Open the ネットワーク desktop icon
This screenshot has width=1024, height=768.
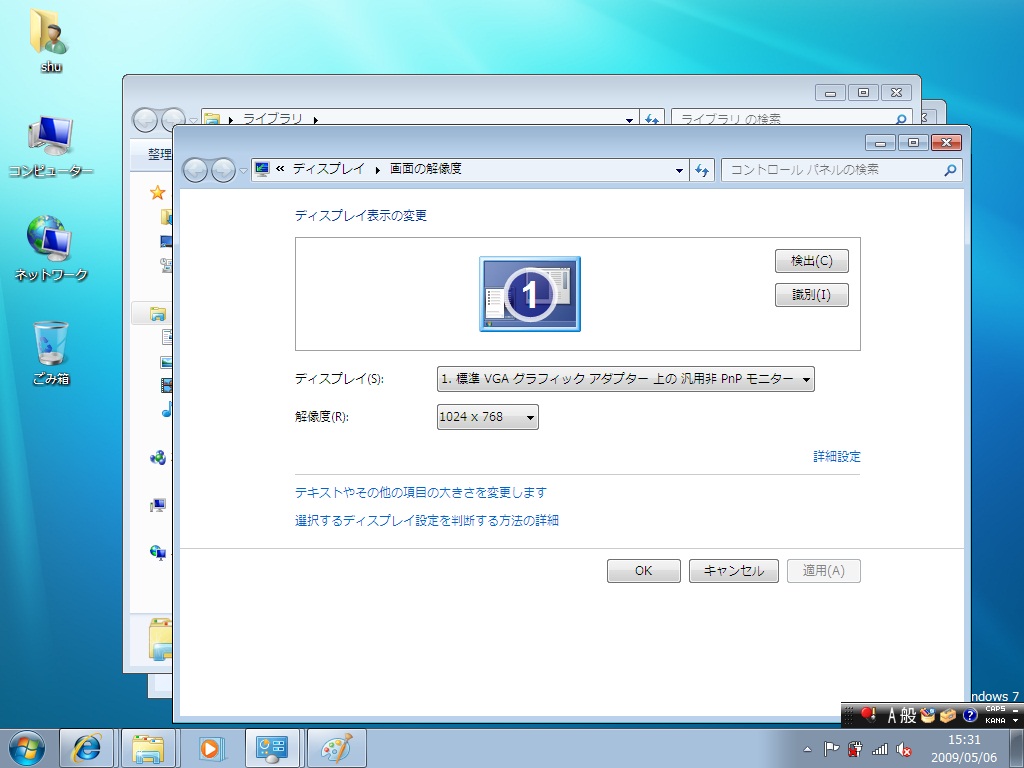50,248
